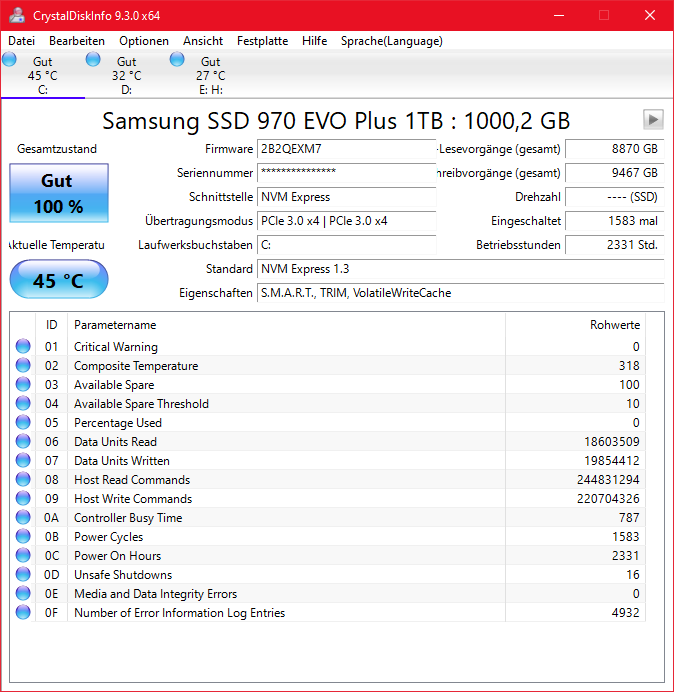Close the CrystalDiskInfo window

tap(650, 15)
